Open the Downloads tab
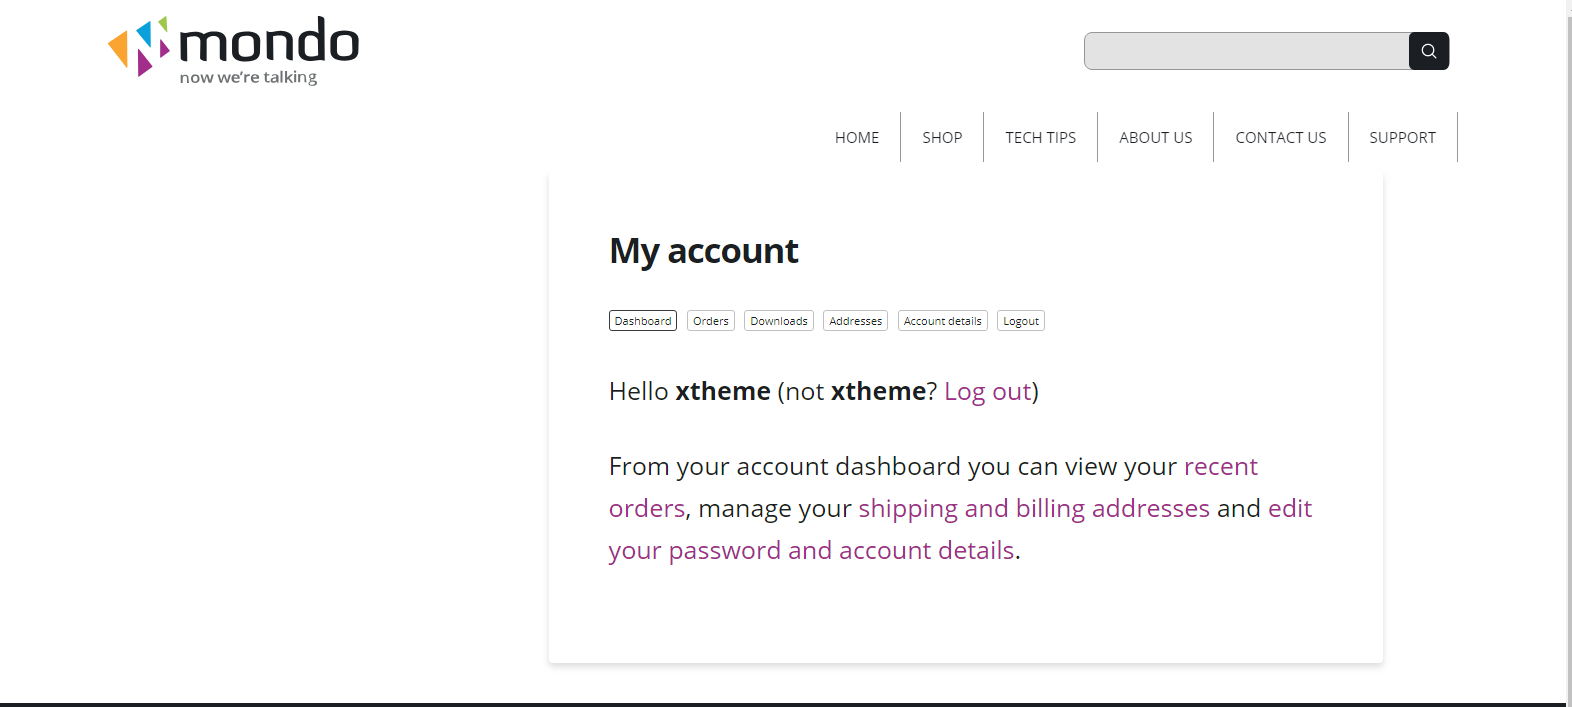1572x707 pixels. (x=779, y=321)
